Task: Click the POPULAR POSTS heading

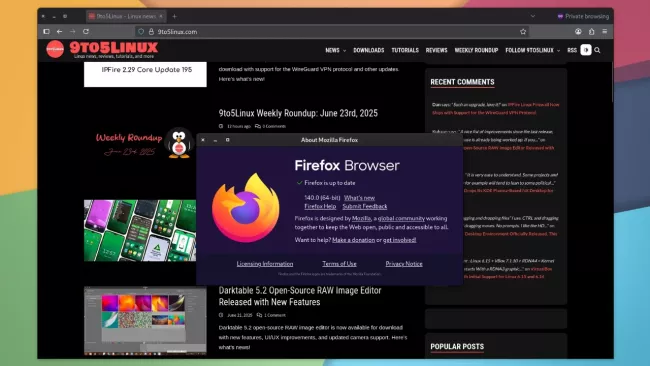Action: click(457, 347)
